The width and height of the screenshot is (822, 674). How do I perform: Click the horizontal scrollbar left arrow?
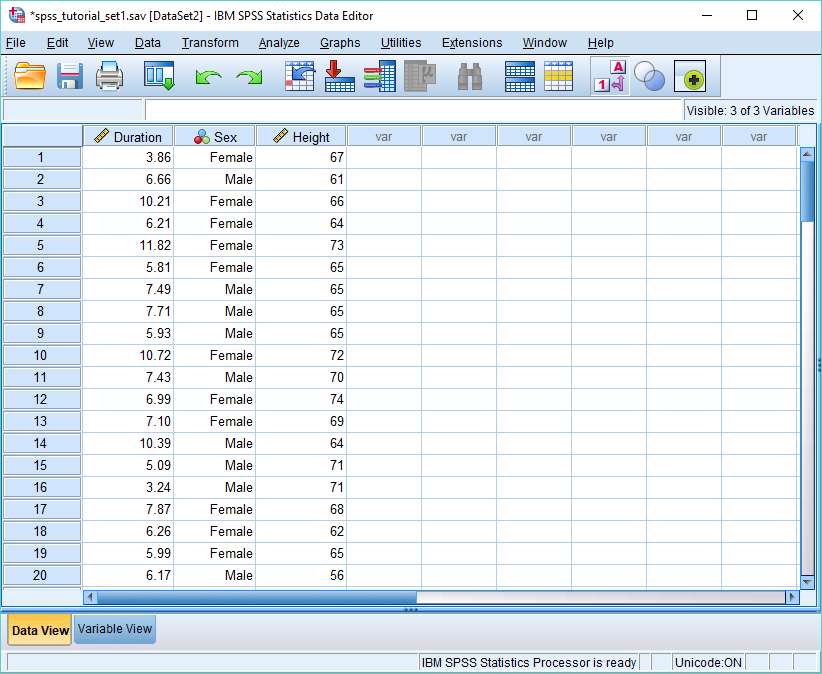90,597
